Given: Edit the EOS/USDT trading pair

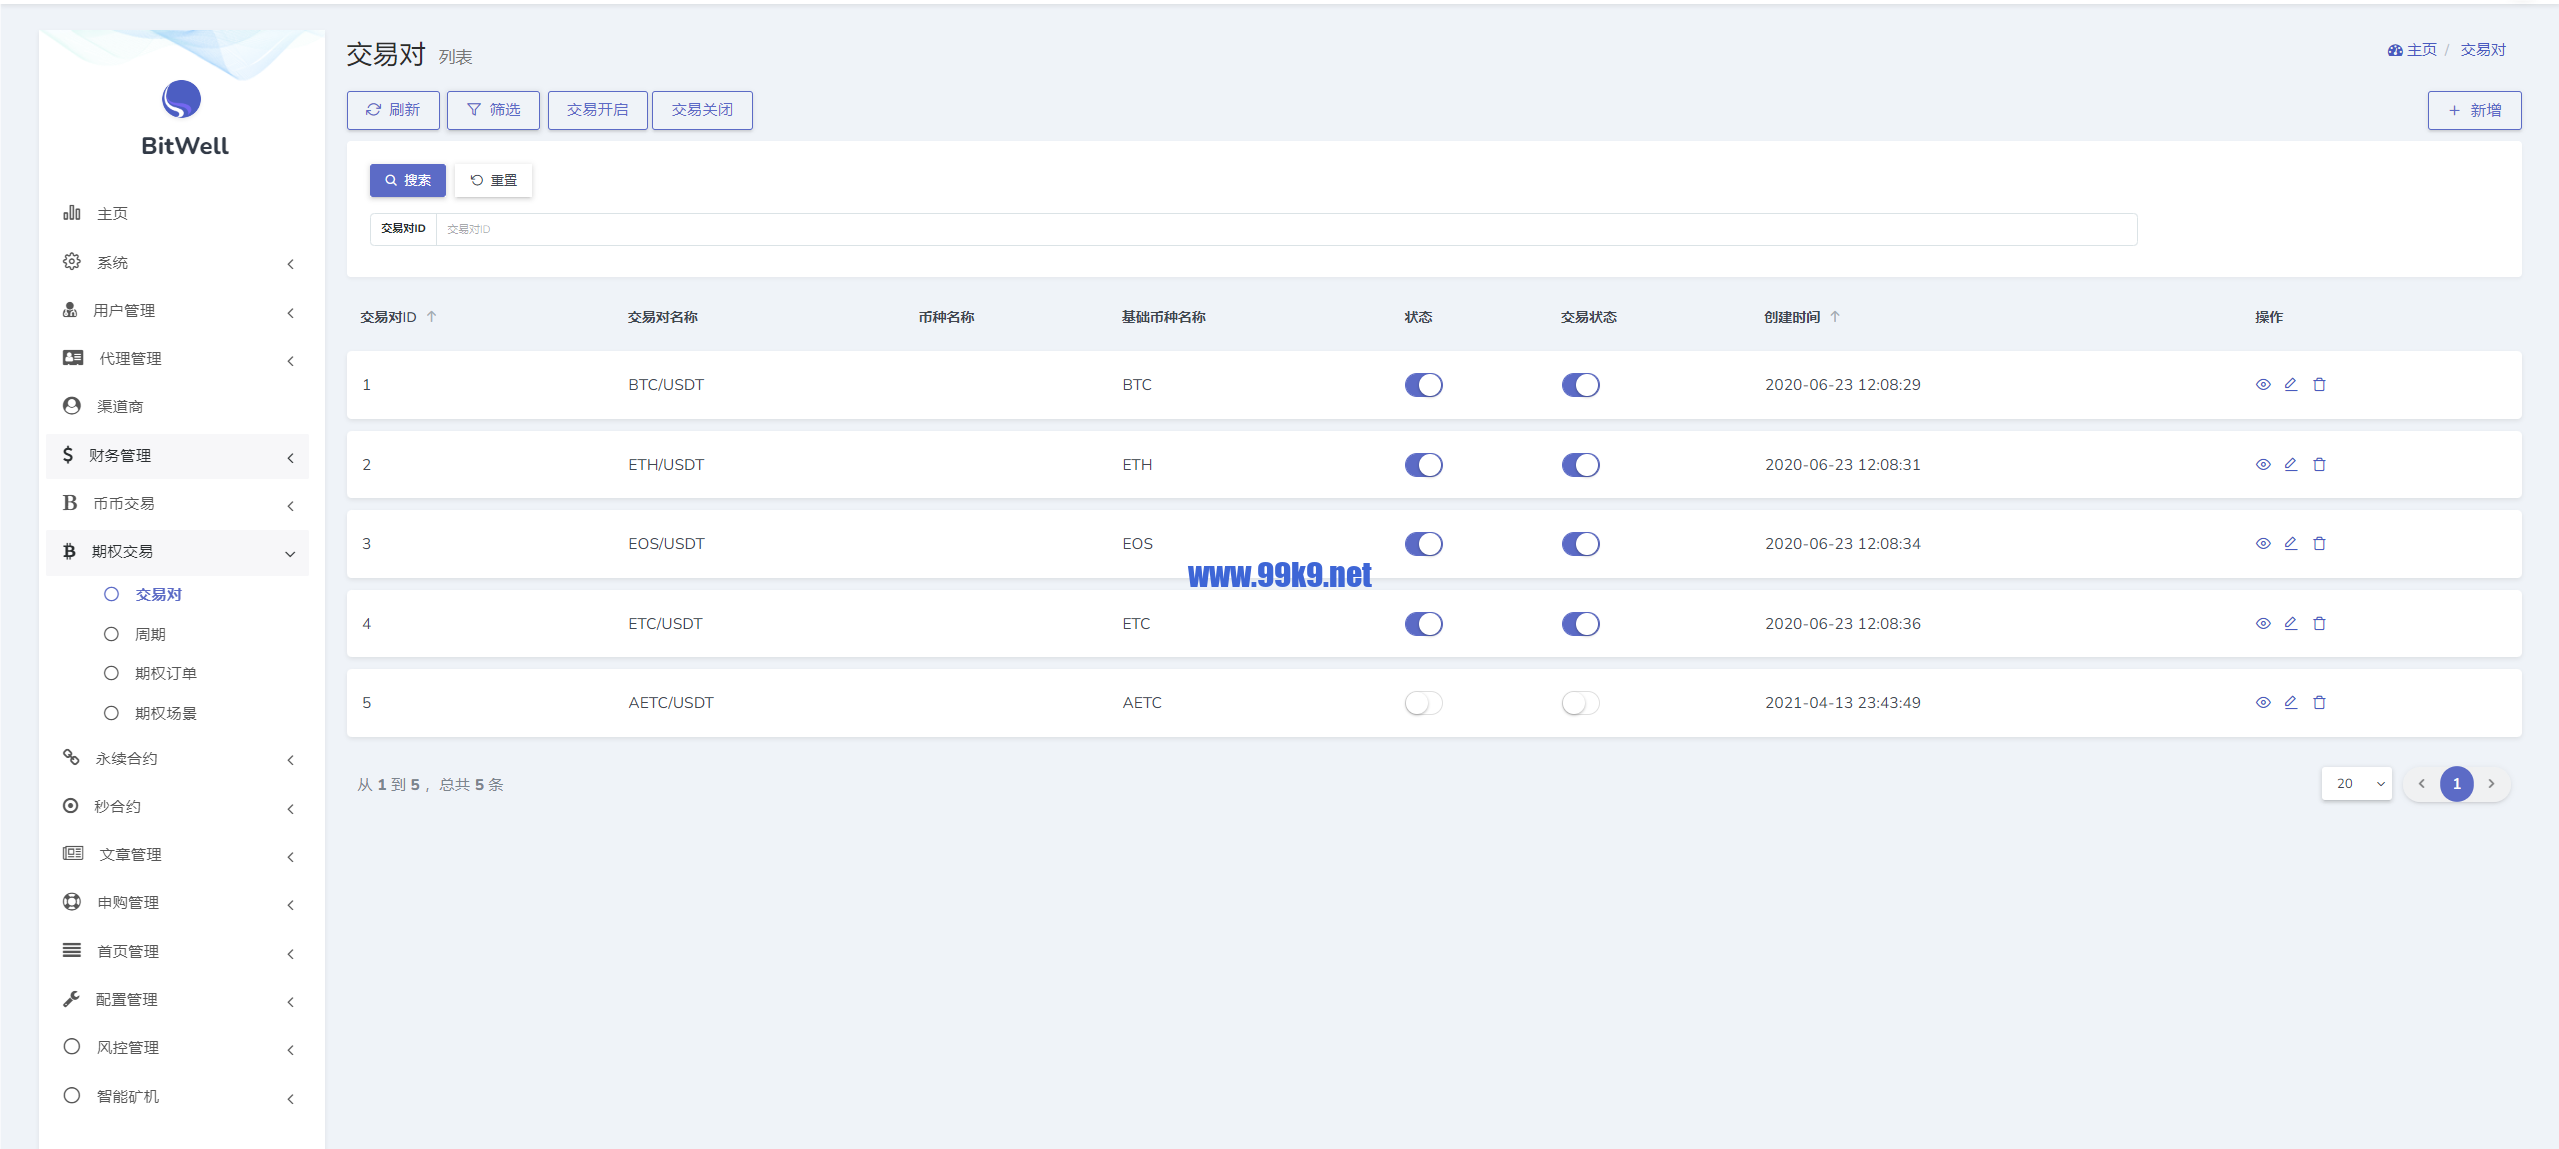Looking at the screenshot, I should tap(2290, 544).
